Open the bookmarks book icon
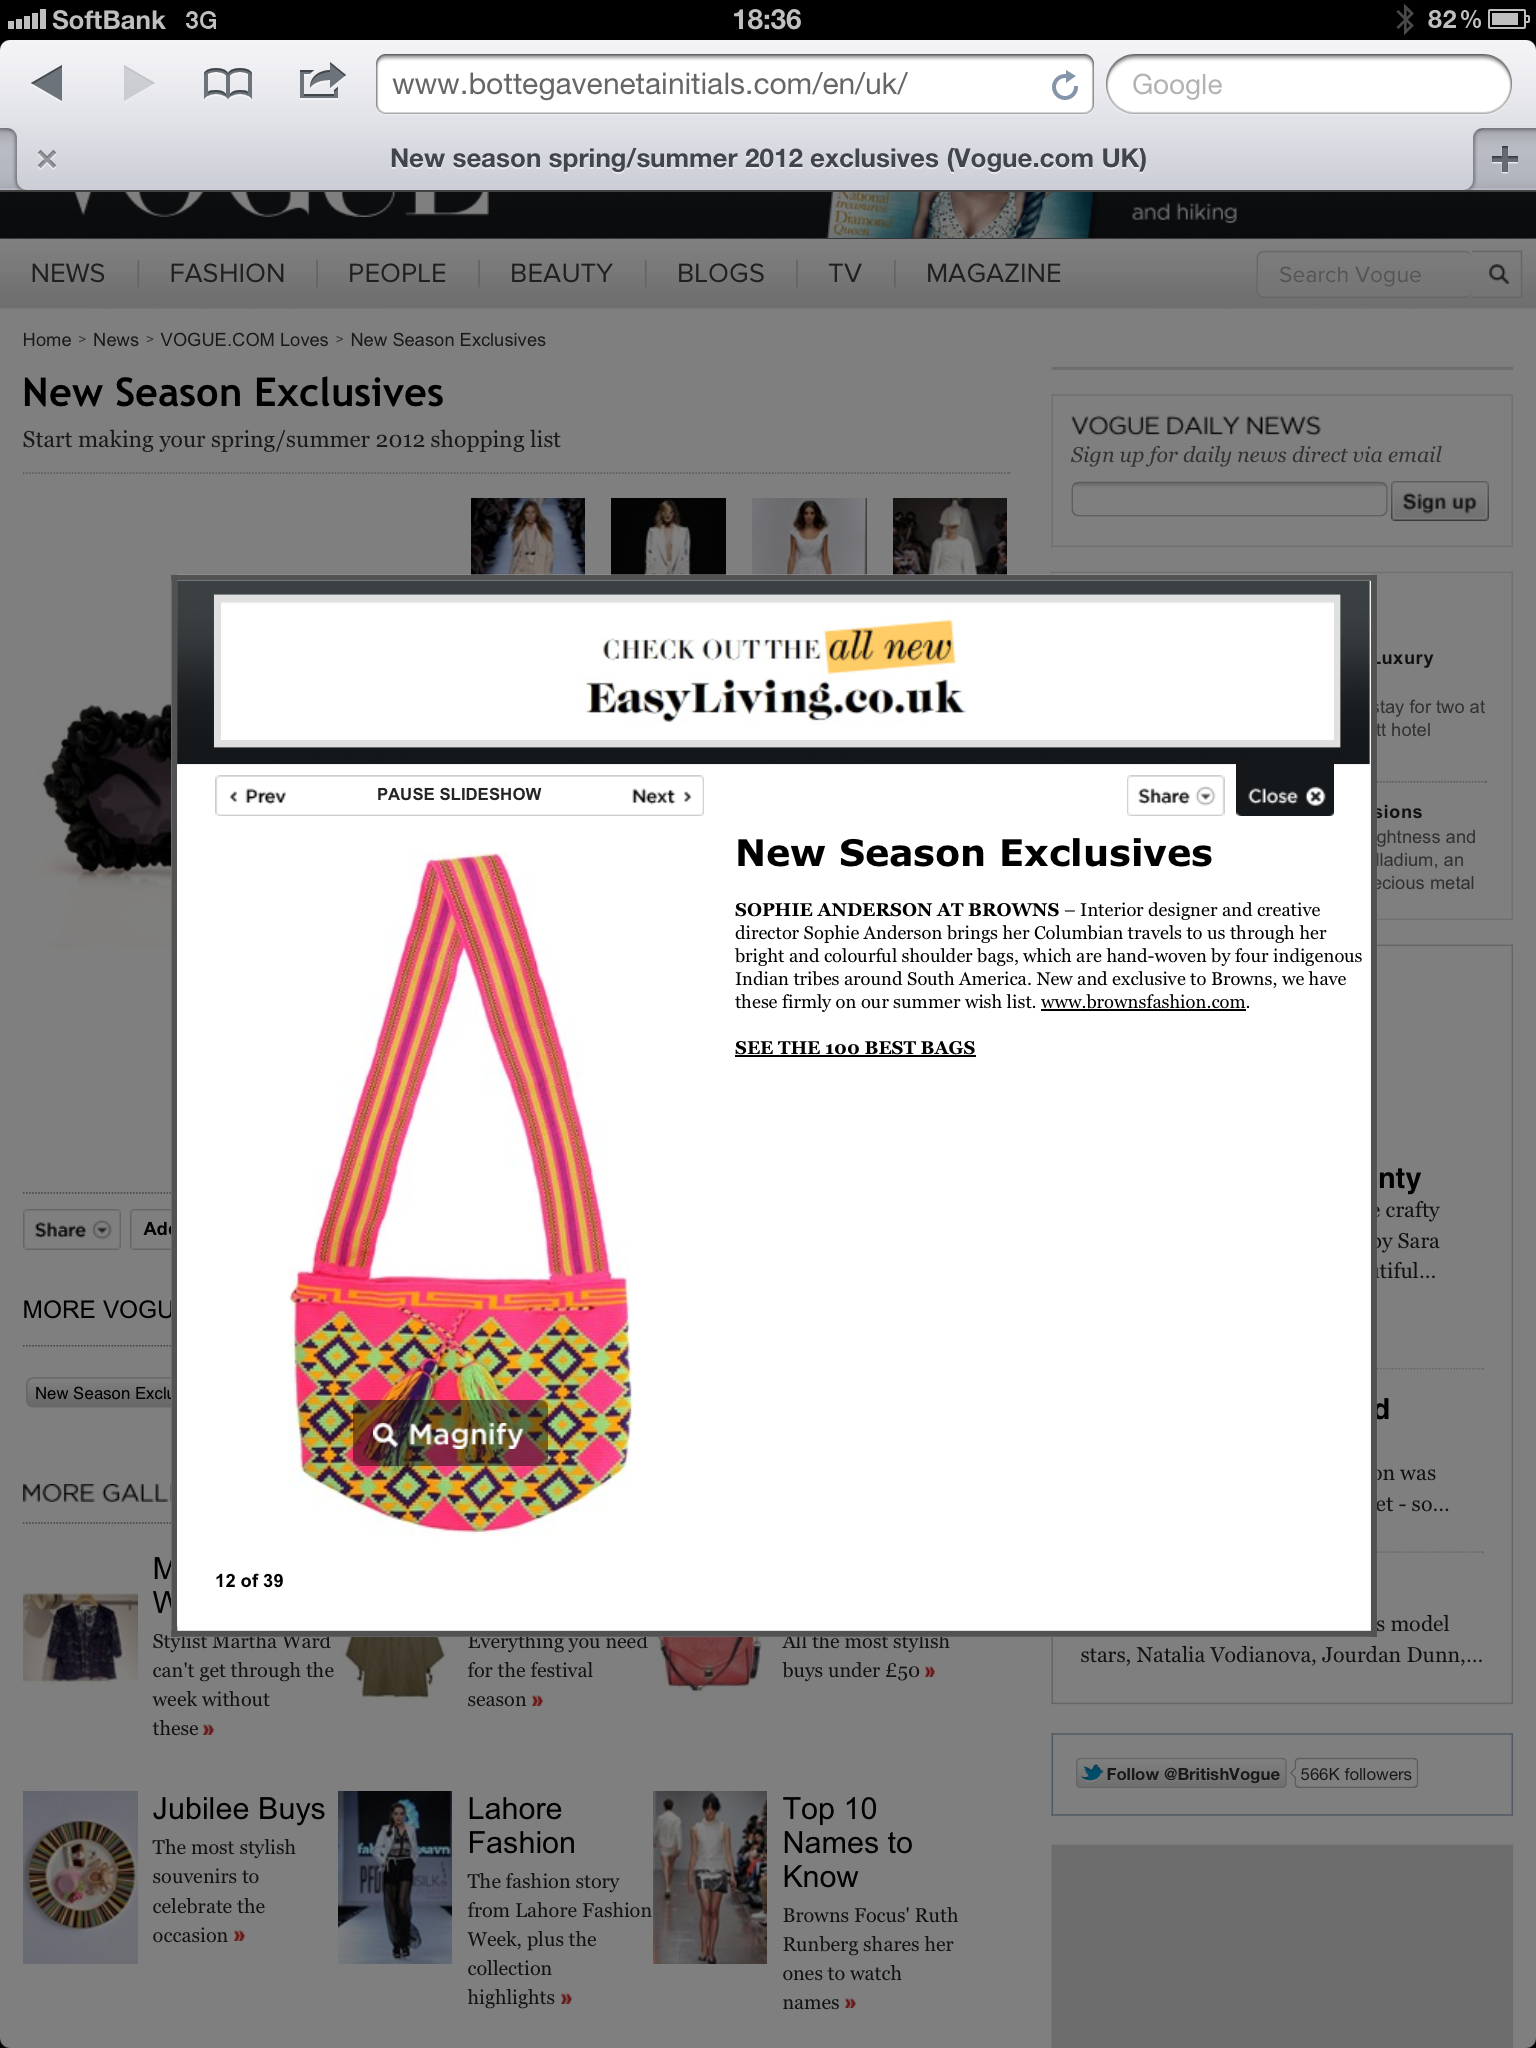1536x2048 pixels. click(228, 84)
